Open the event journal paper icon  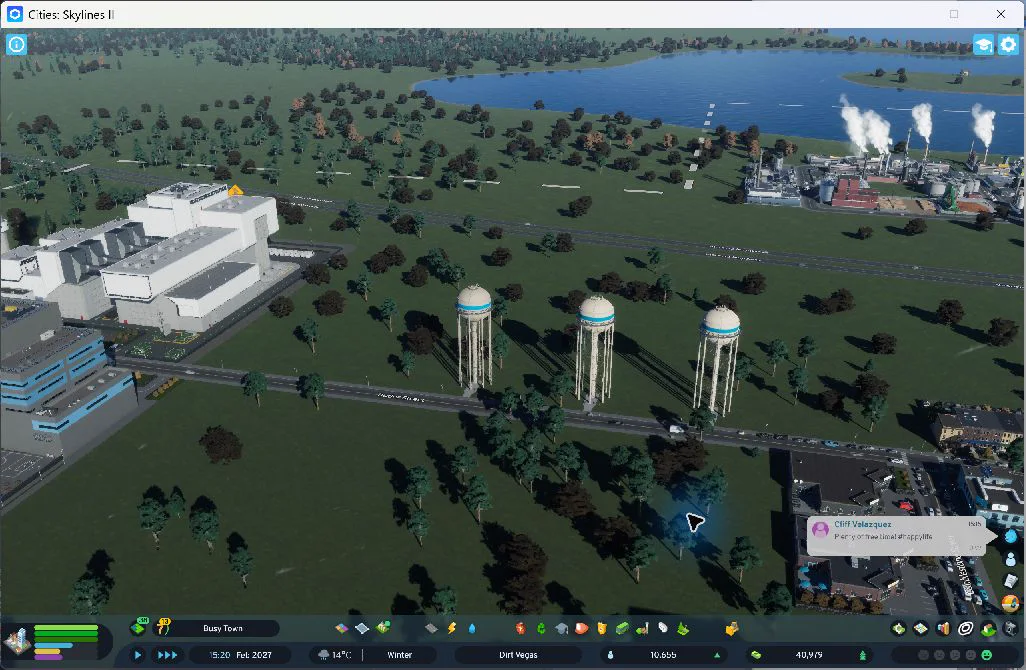1011,580
